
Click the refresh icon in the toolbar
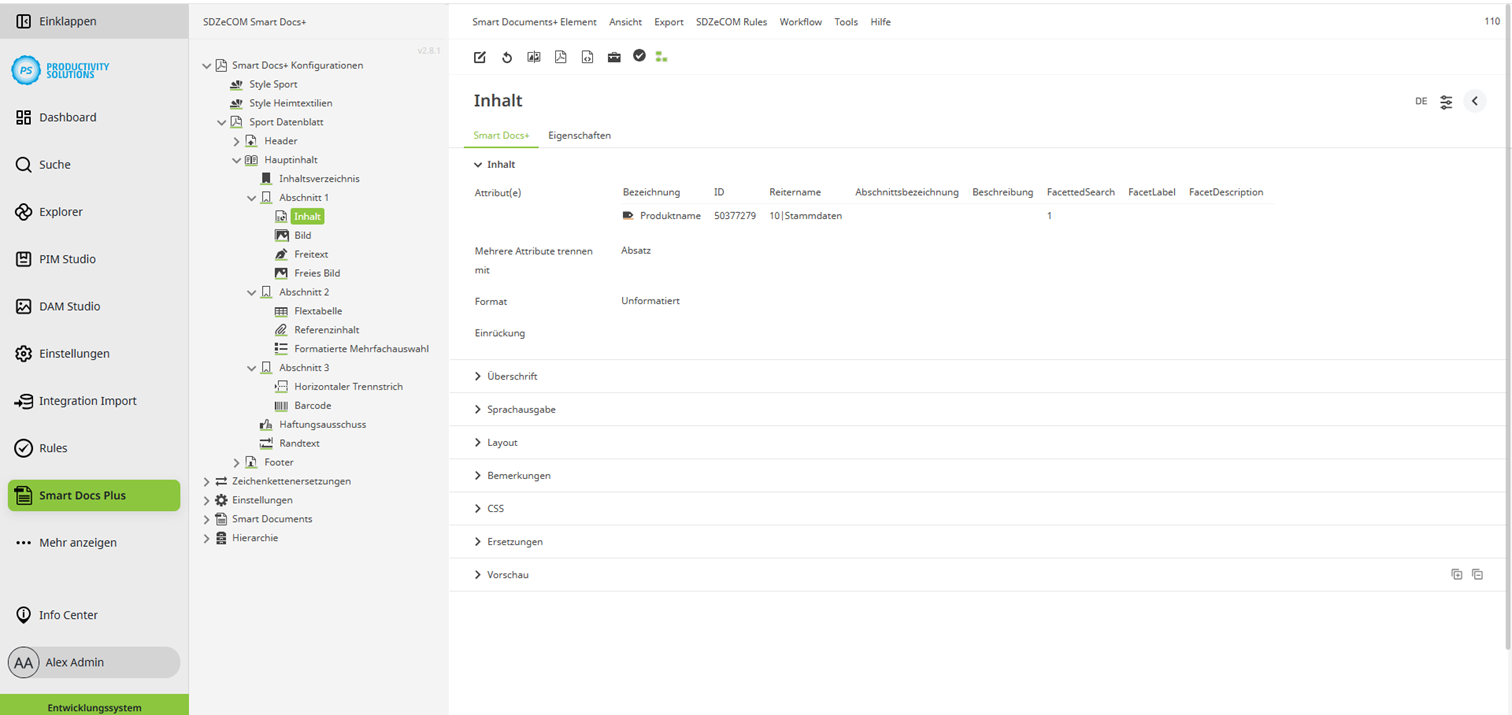pyautogui.click(x=507, y=57)
